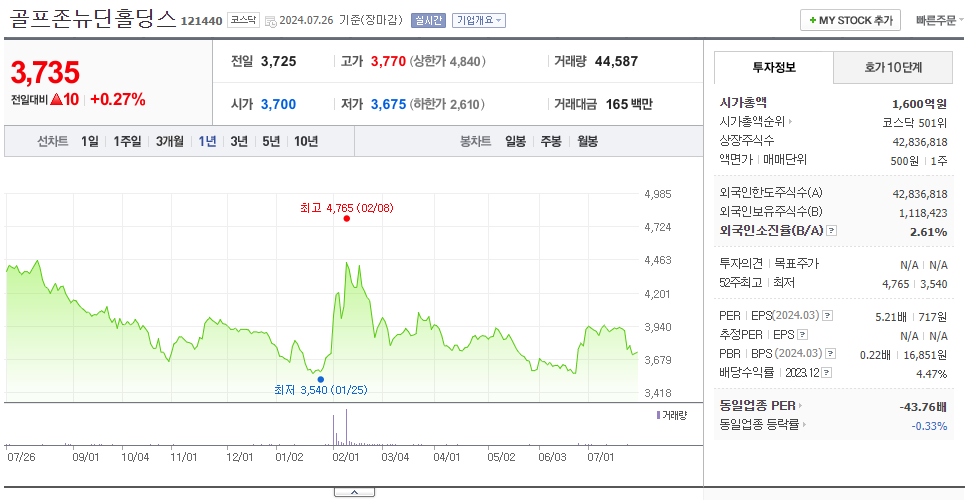968x500 pixels.
Task: Select the 10년 line chart period
Action: (306, 141)
